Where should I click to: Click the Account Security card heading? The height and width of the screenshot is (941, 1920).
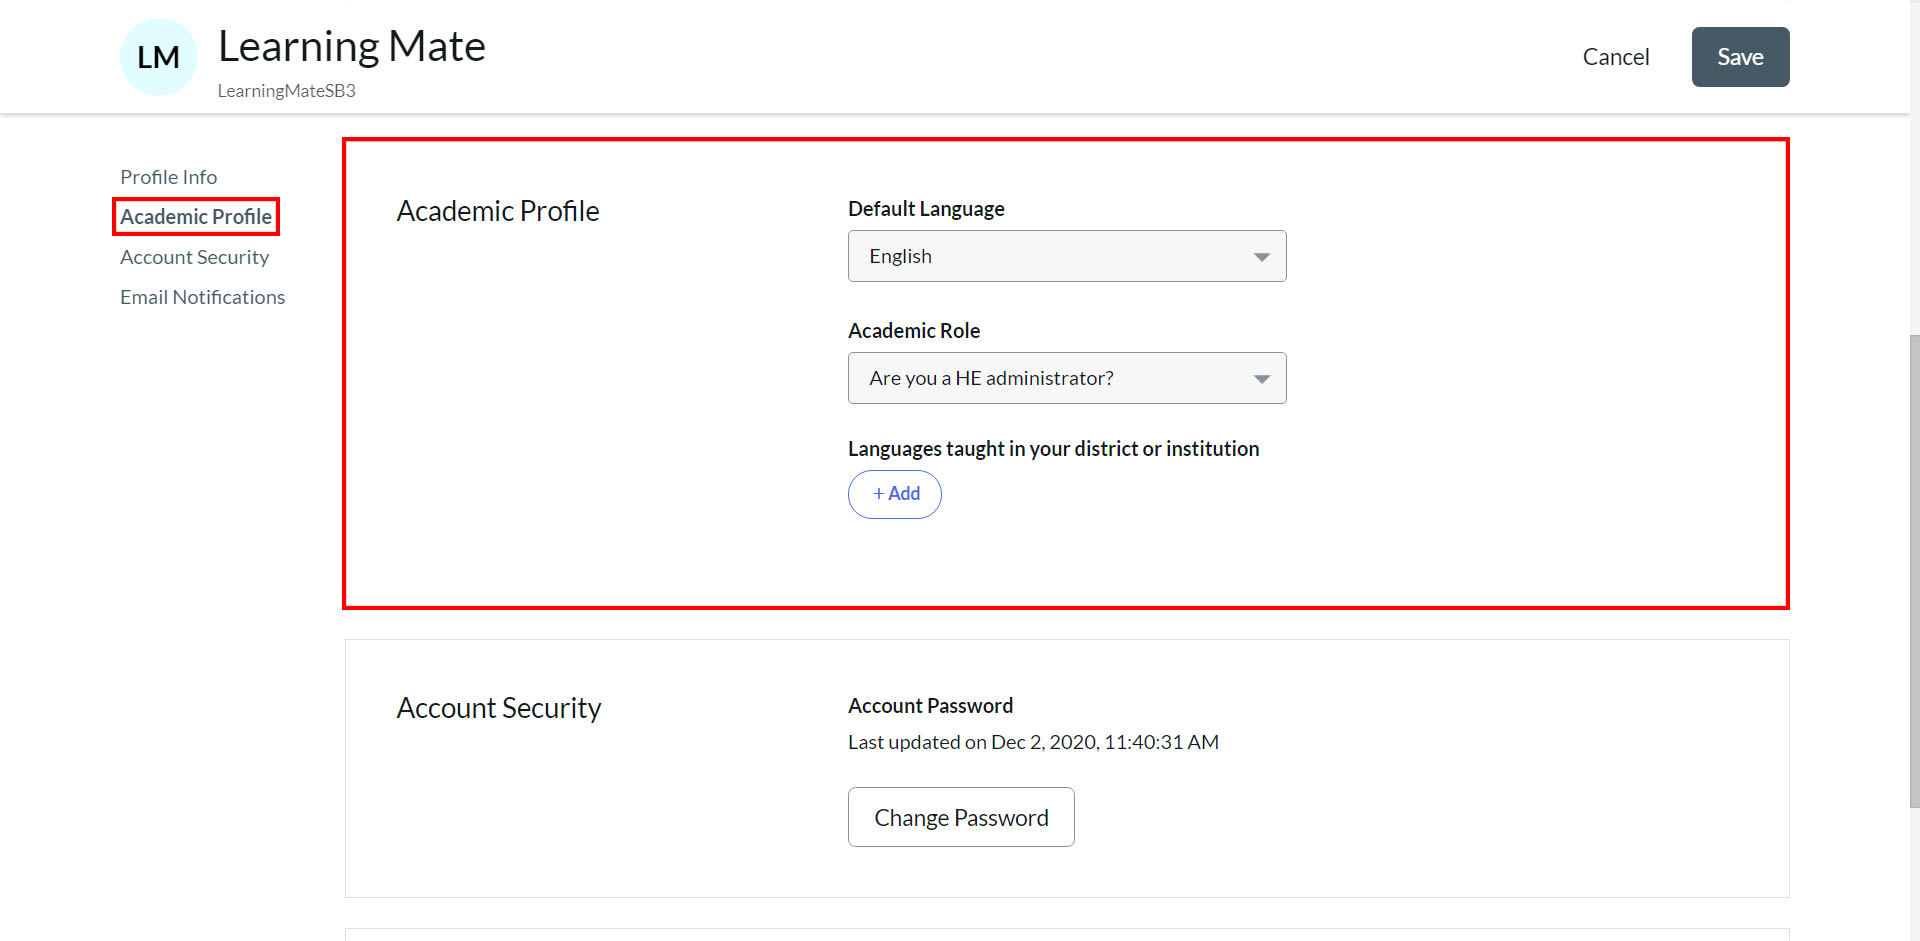tap(499, 708)
